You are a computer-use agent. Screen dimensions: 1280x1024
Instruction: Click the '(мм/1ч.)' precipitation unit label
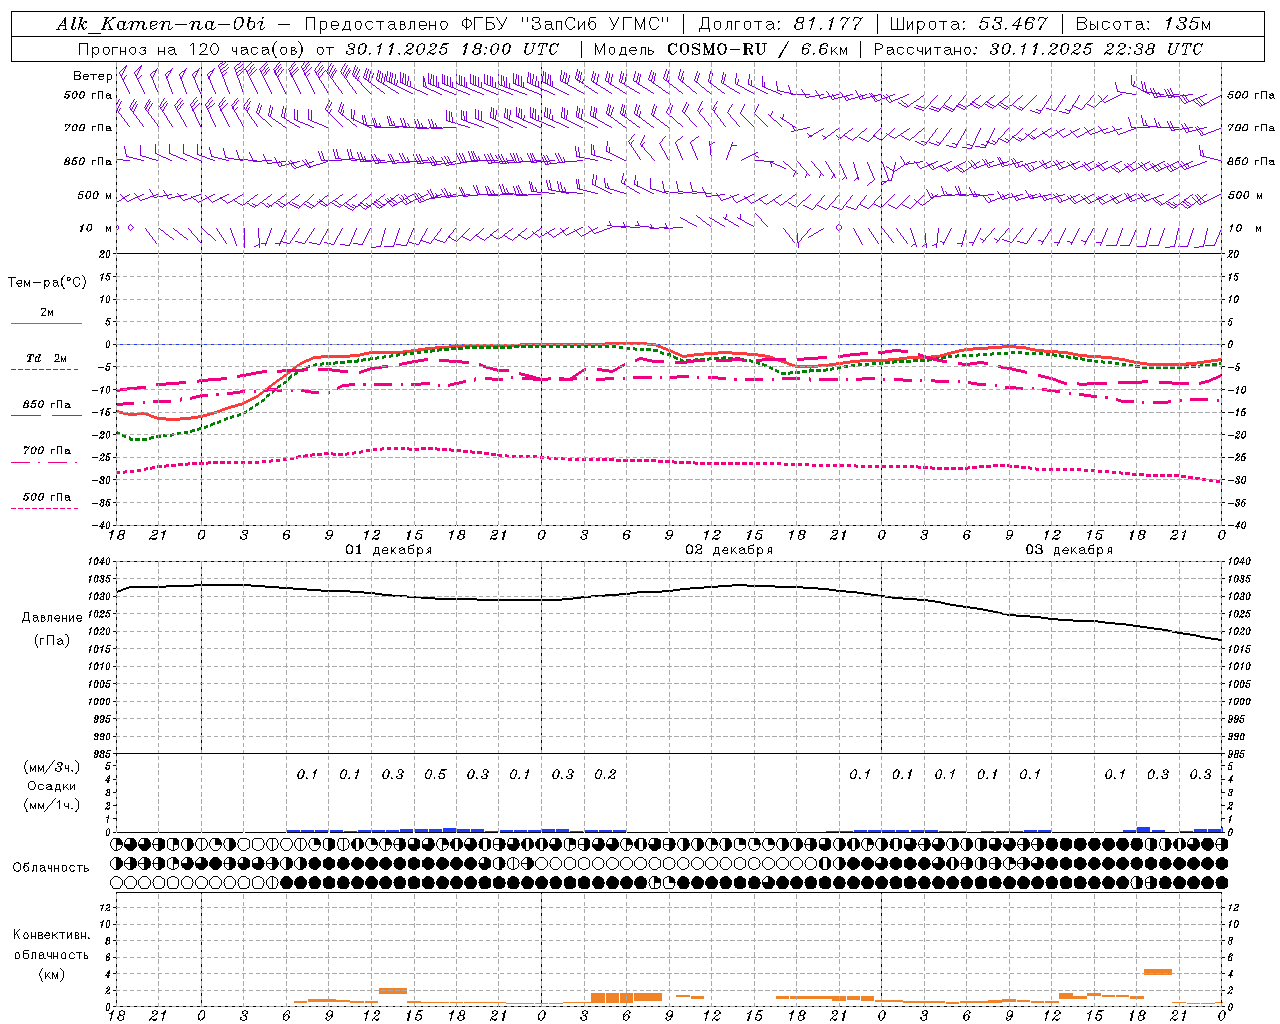tap(52, 805)
